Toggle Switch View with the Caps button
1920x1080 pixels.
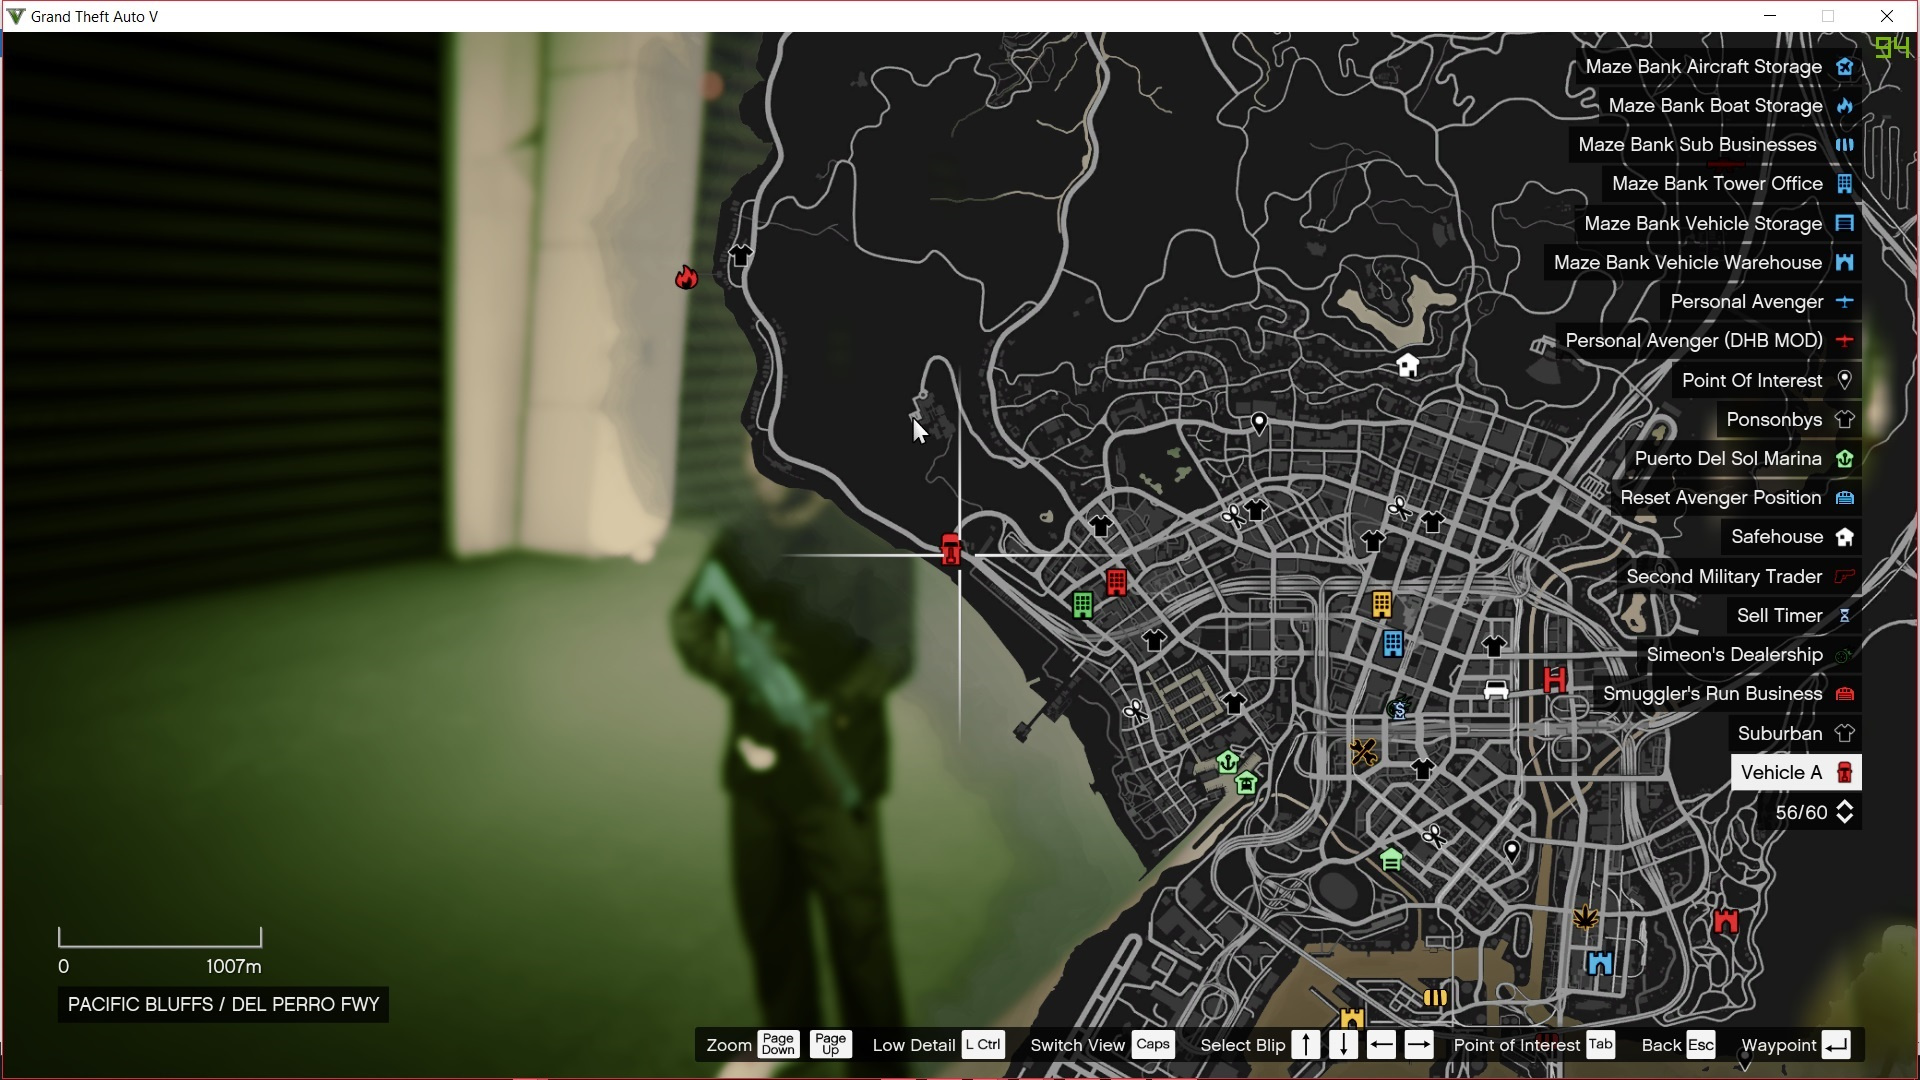[x=1153, y=1045]
